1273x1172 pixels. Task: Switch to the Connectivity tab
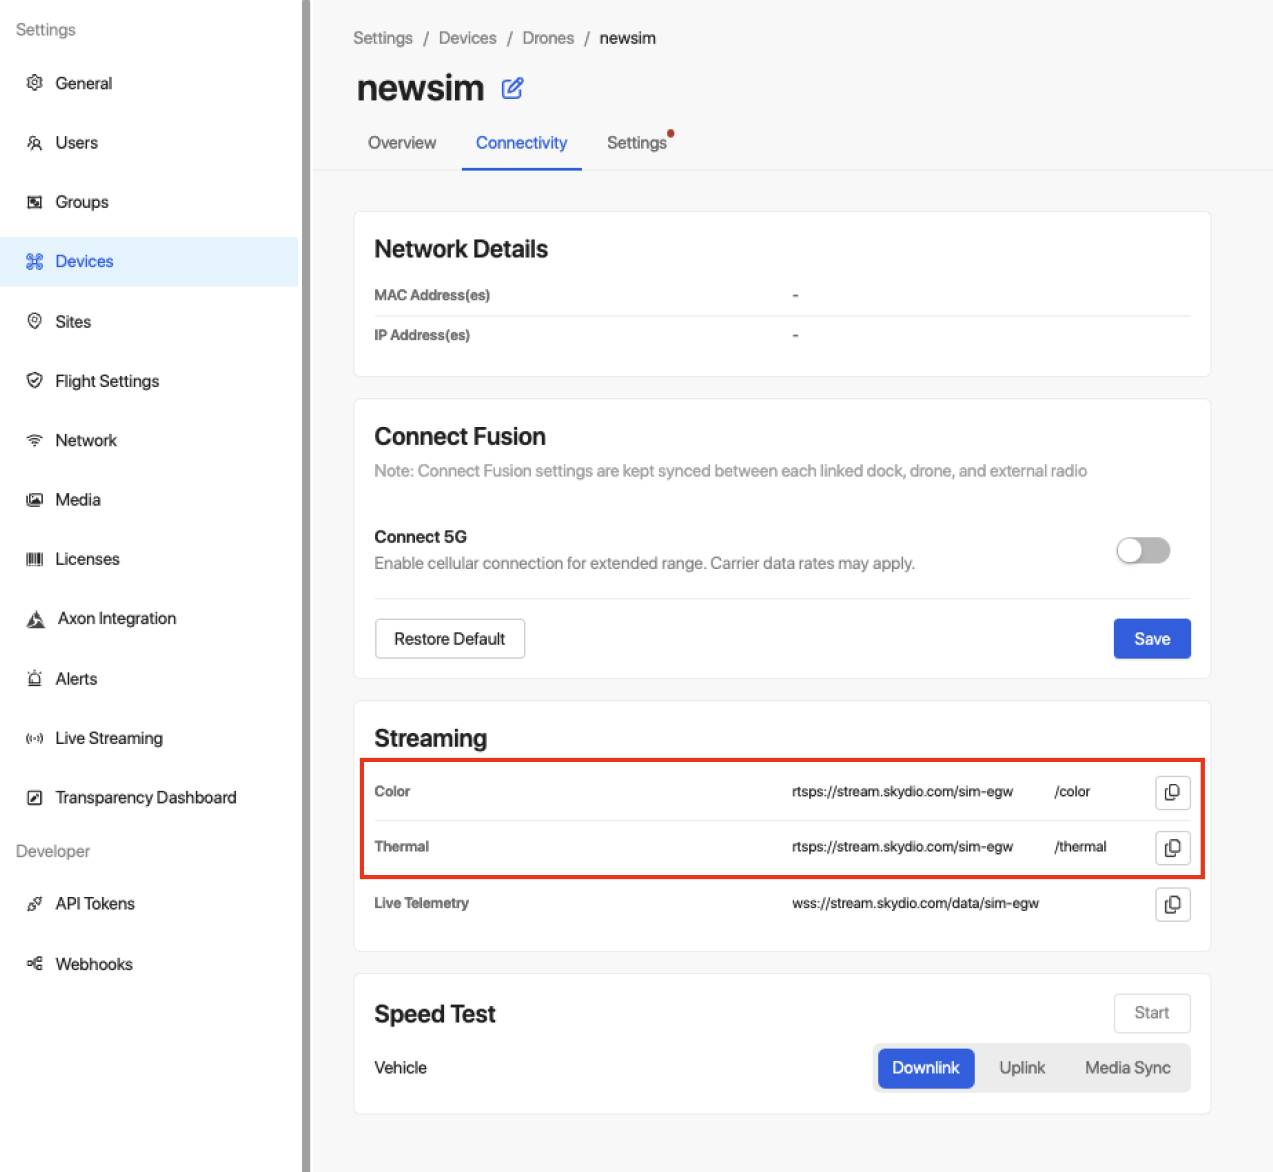[x=521, y=143]
